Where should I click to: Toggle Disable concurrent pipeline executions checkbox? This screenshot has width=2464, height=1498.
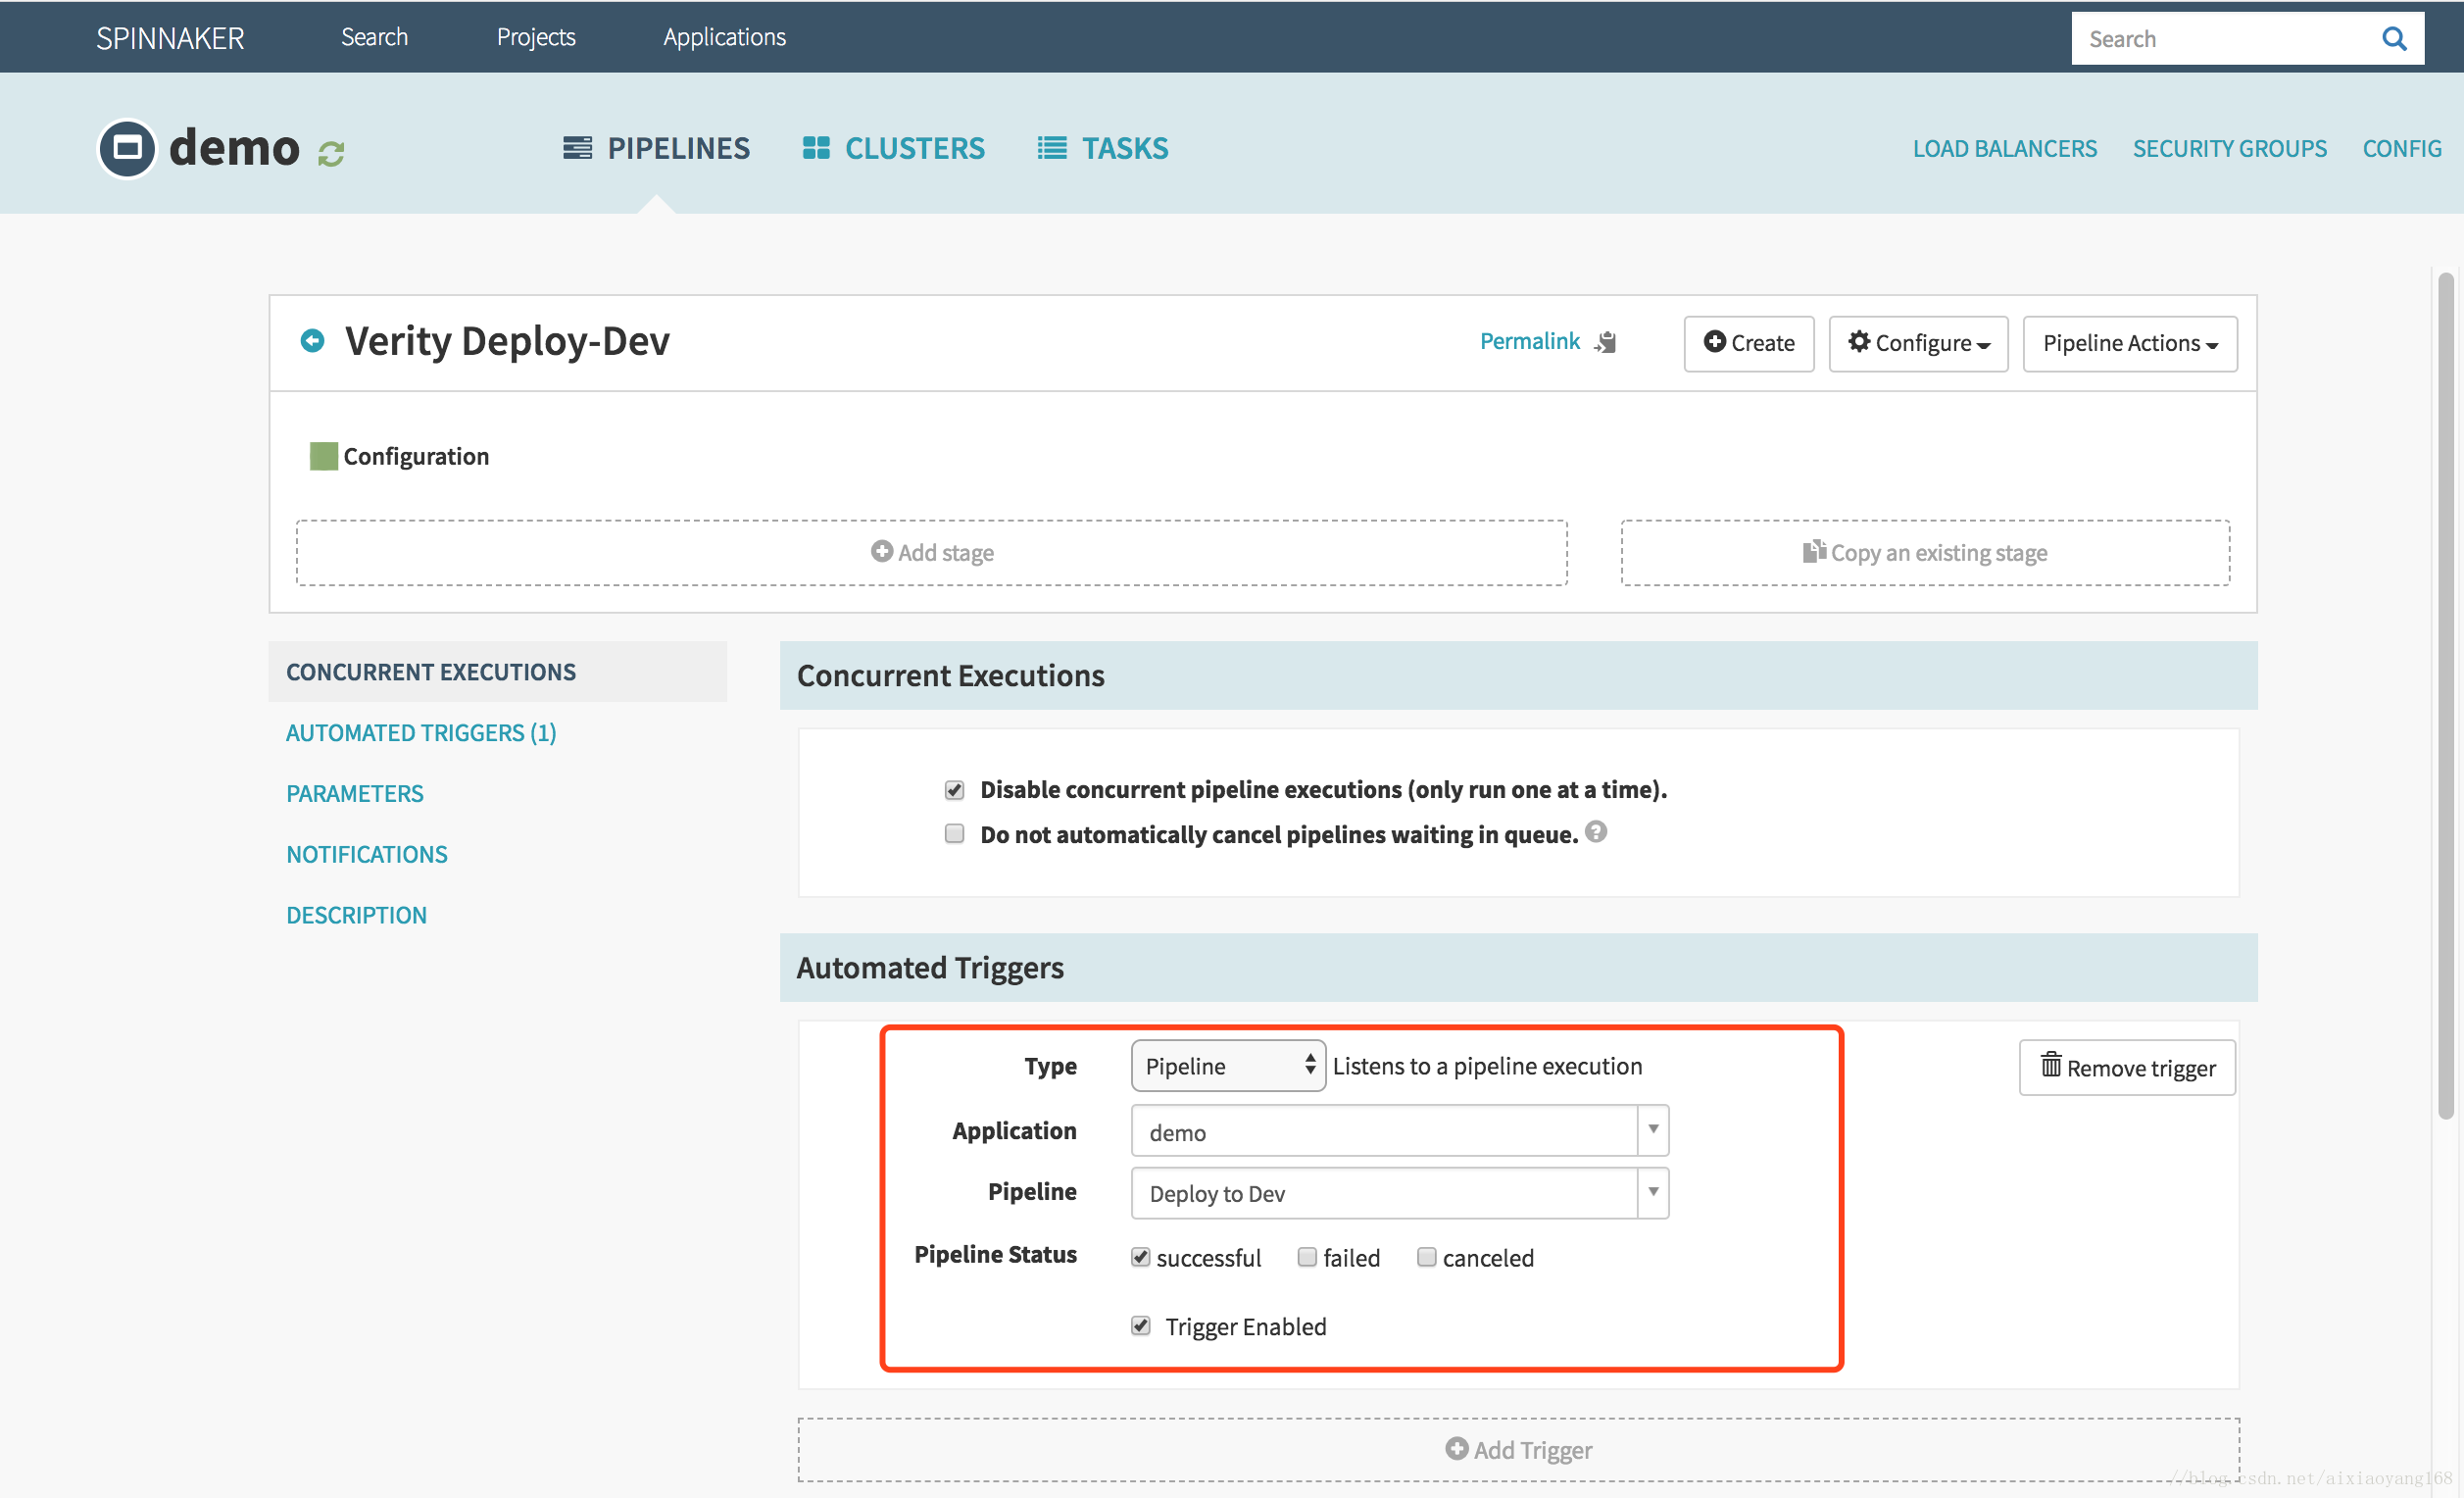954,790
